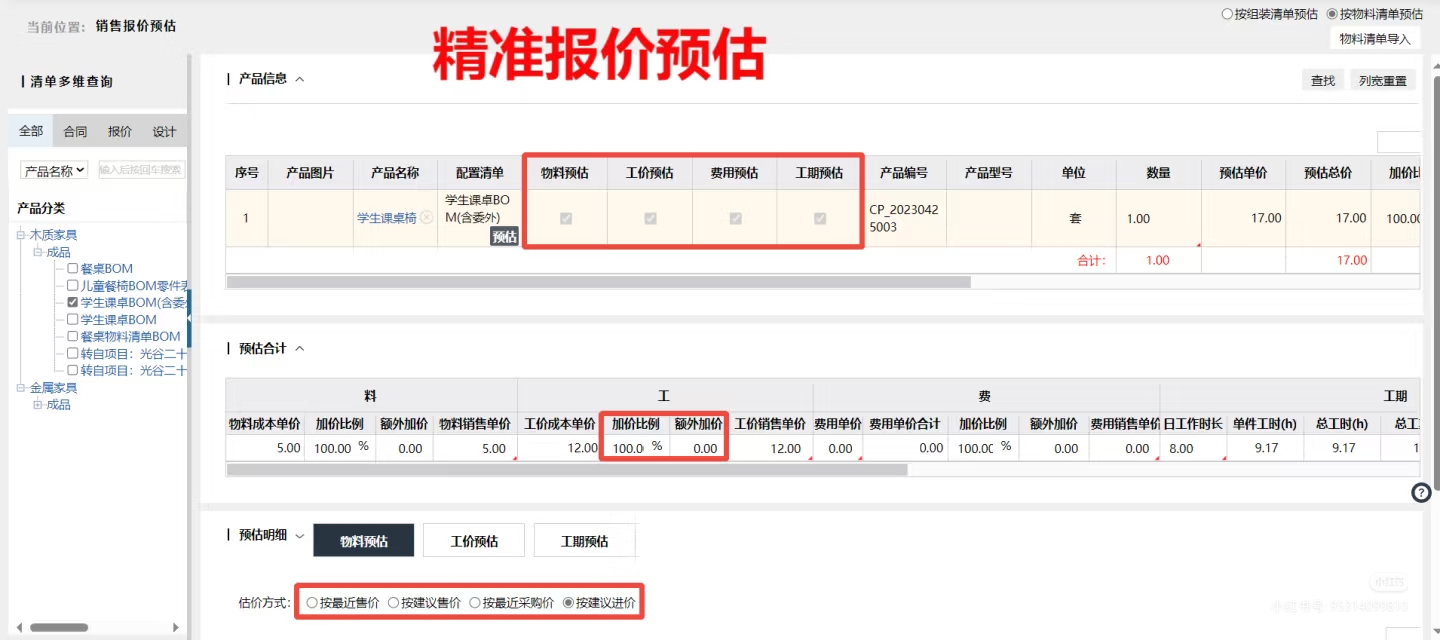Screen dimensions: 1440x640
Task: Check the 餐桌物料清单BOM checkbox
Action: (73, 336)
